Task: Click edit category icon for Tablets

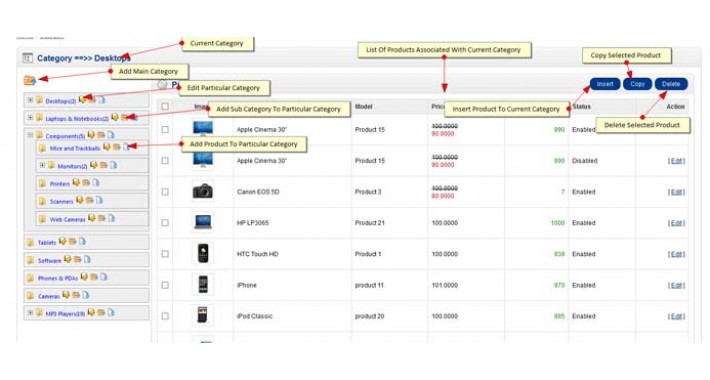Action: point(63,241)
